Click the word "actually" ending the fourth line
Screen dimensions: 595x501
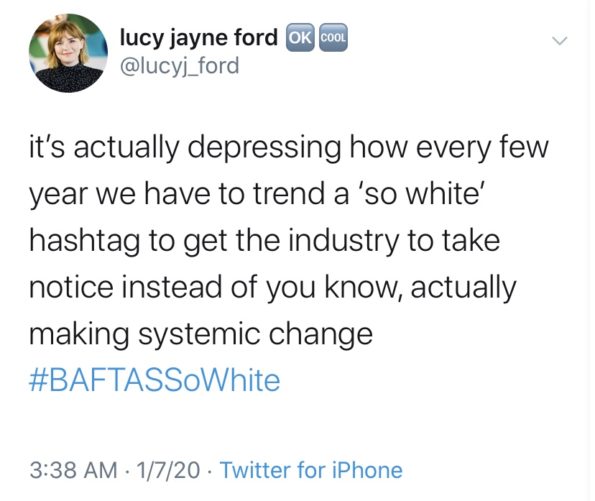464,288
